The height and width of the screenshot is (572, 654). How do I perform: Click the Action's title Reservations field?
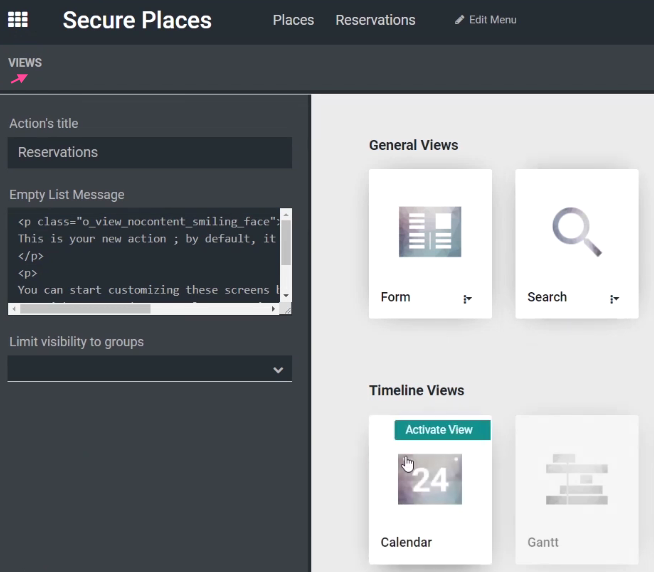(150, 152)
